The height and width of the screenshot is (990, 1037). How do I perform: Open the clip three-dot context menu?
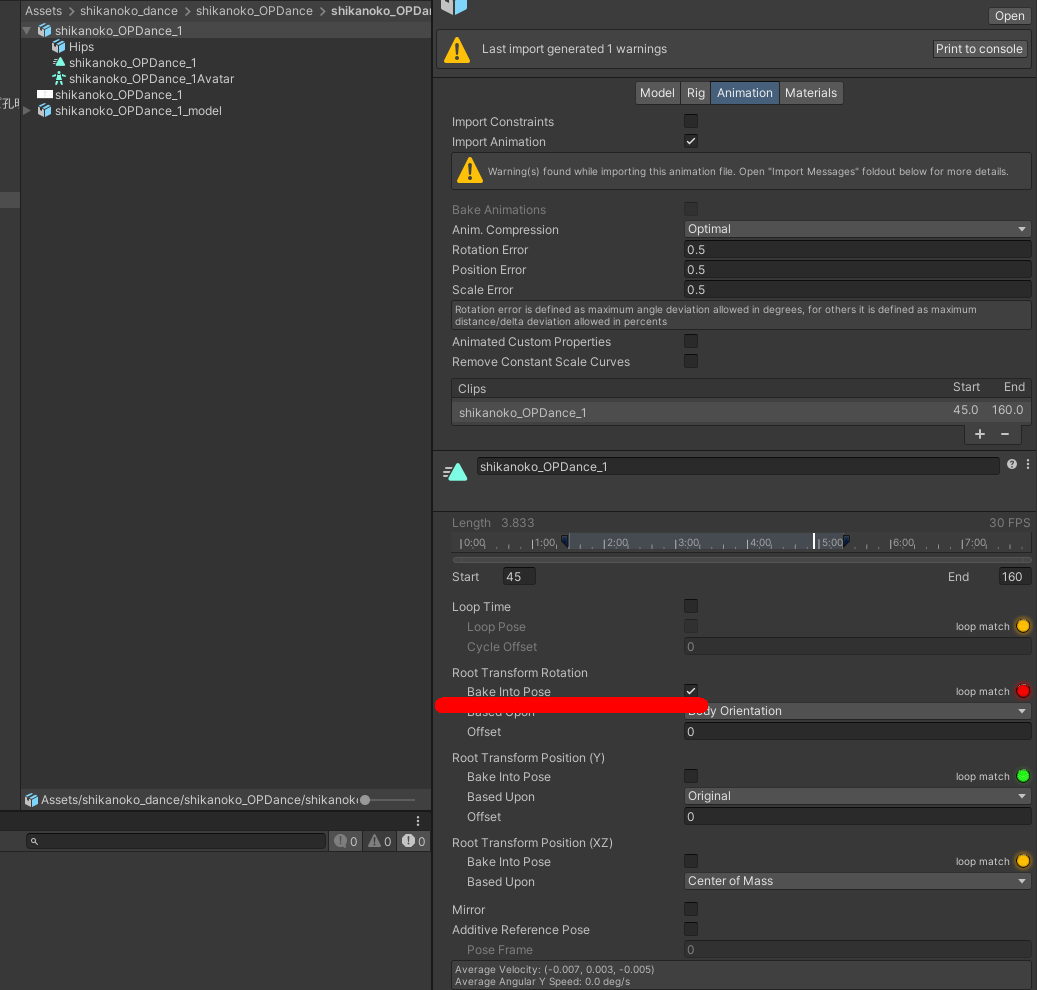1028,464
